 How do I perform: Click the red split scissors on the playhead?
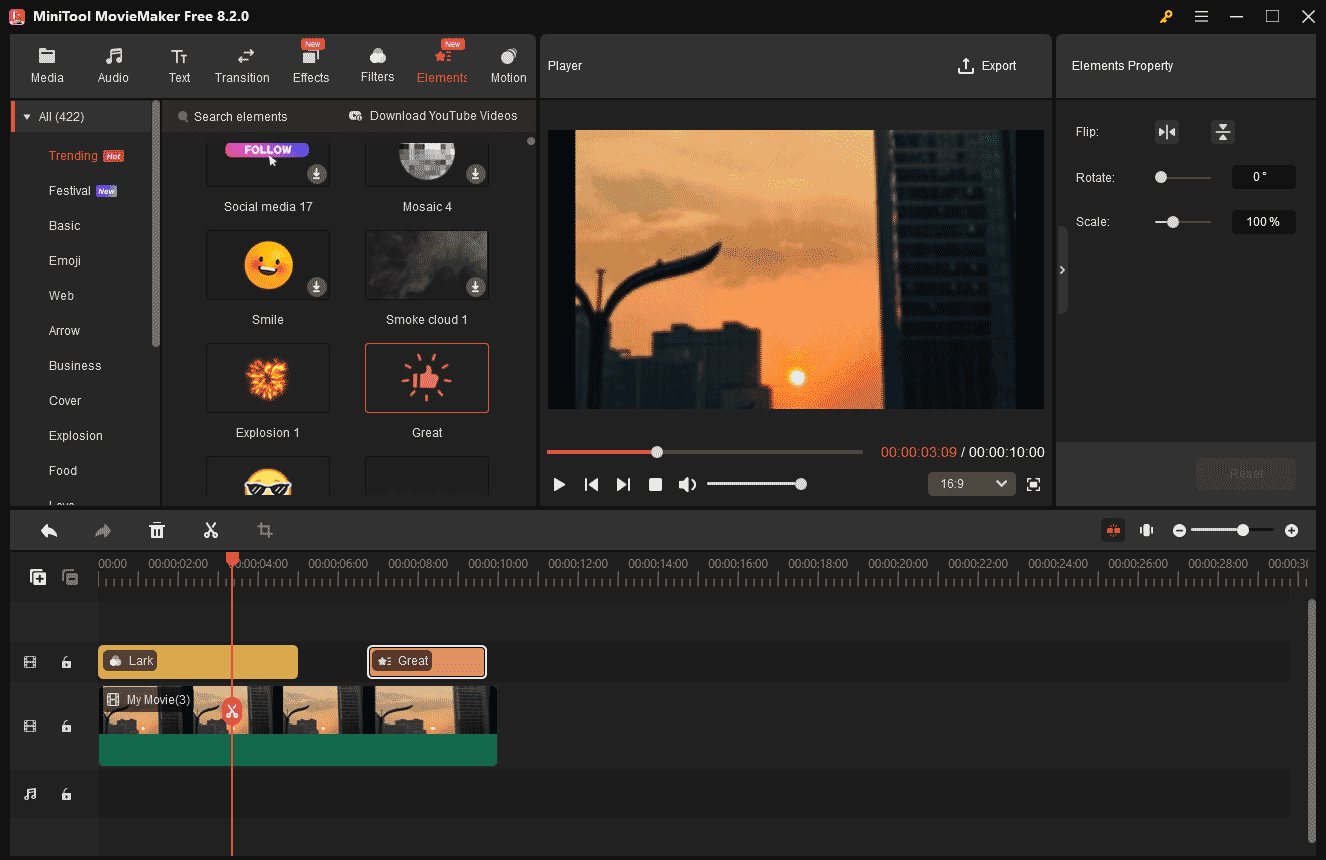click(232, 711)
